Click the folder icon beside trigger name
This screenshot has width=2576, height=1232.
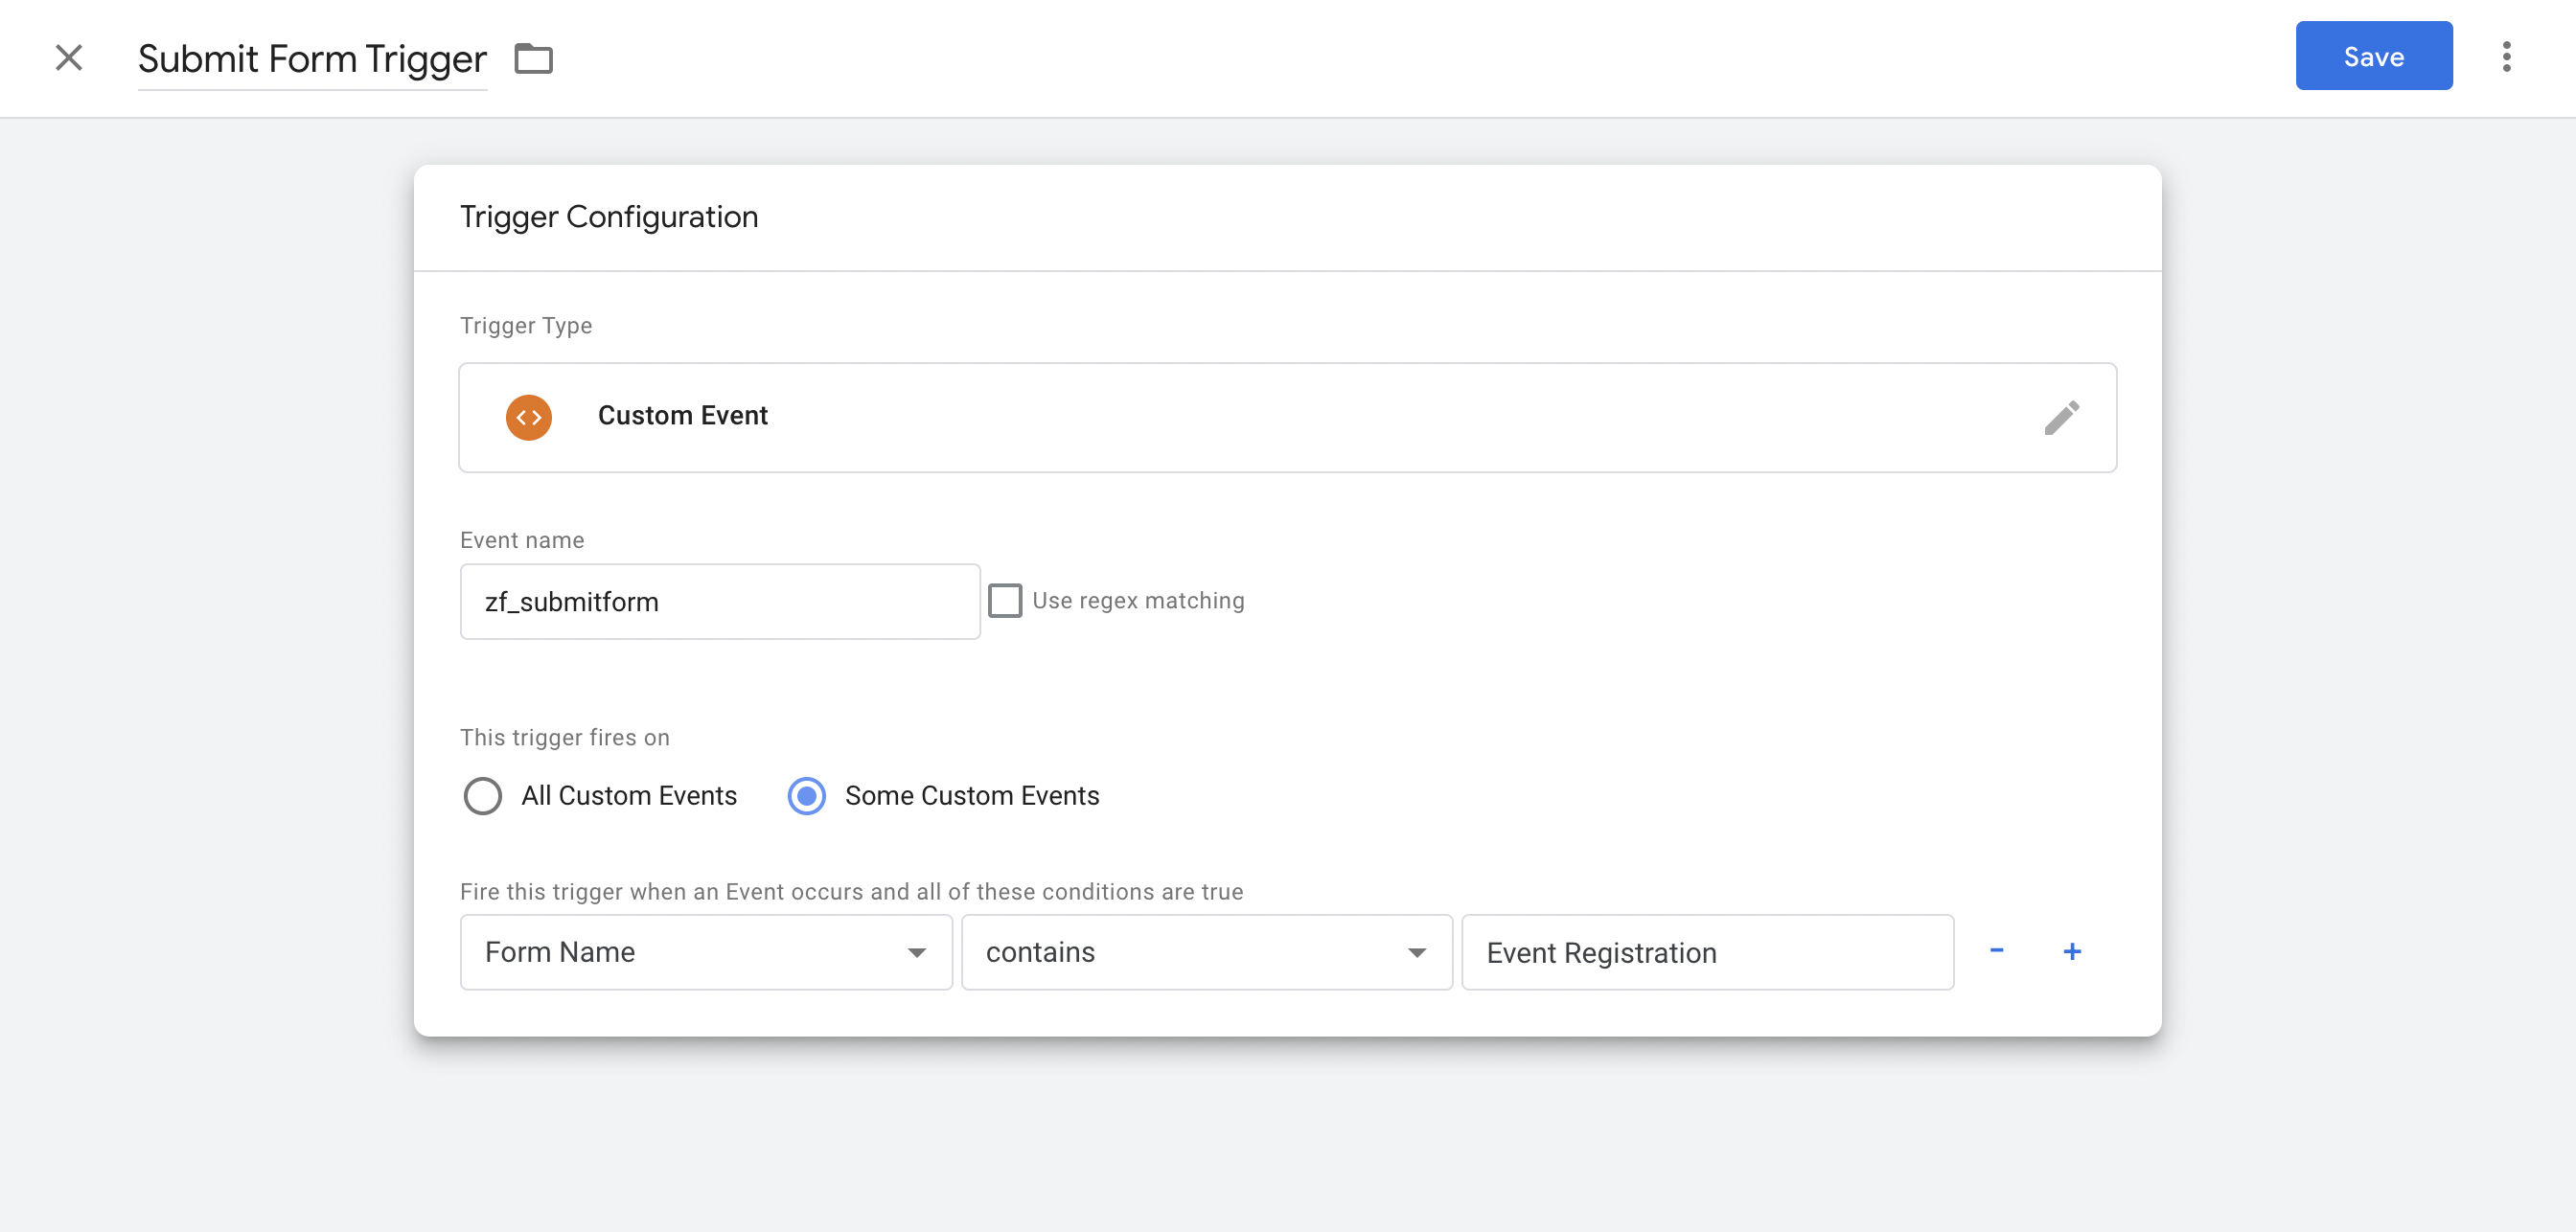tap(533, 58)
